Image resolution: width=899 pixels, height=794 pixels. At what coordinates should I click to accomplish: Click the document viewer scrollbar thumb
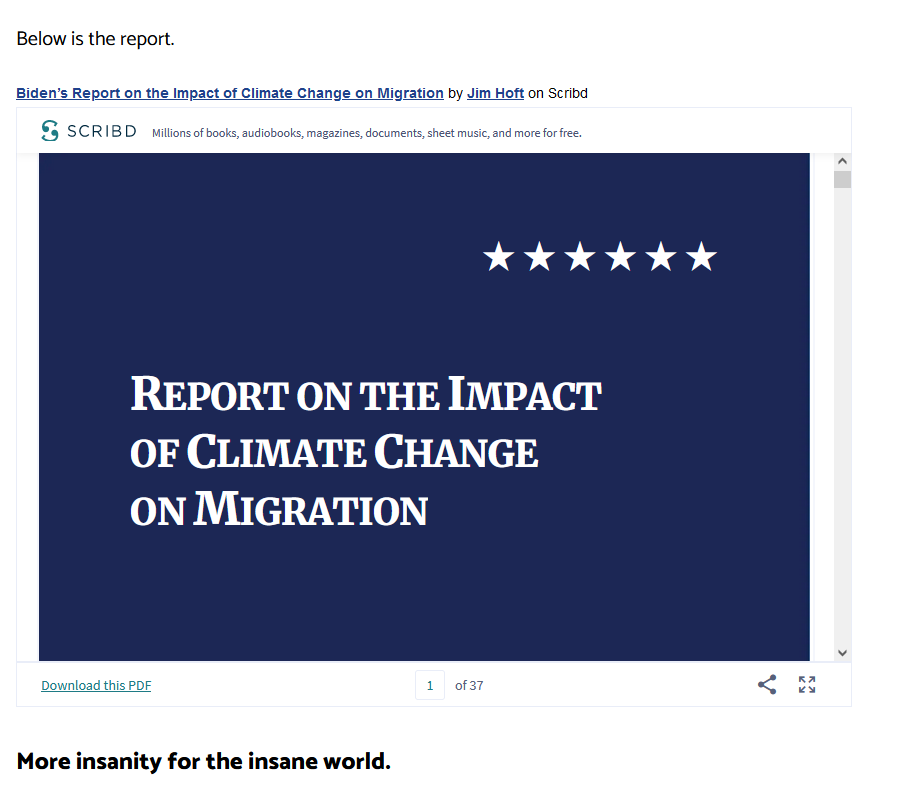[842, 179]
